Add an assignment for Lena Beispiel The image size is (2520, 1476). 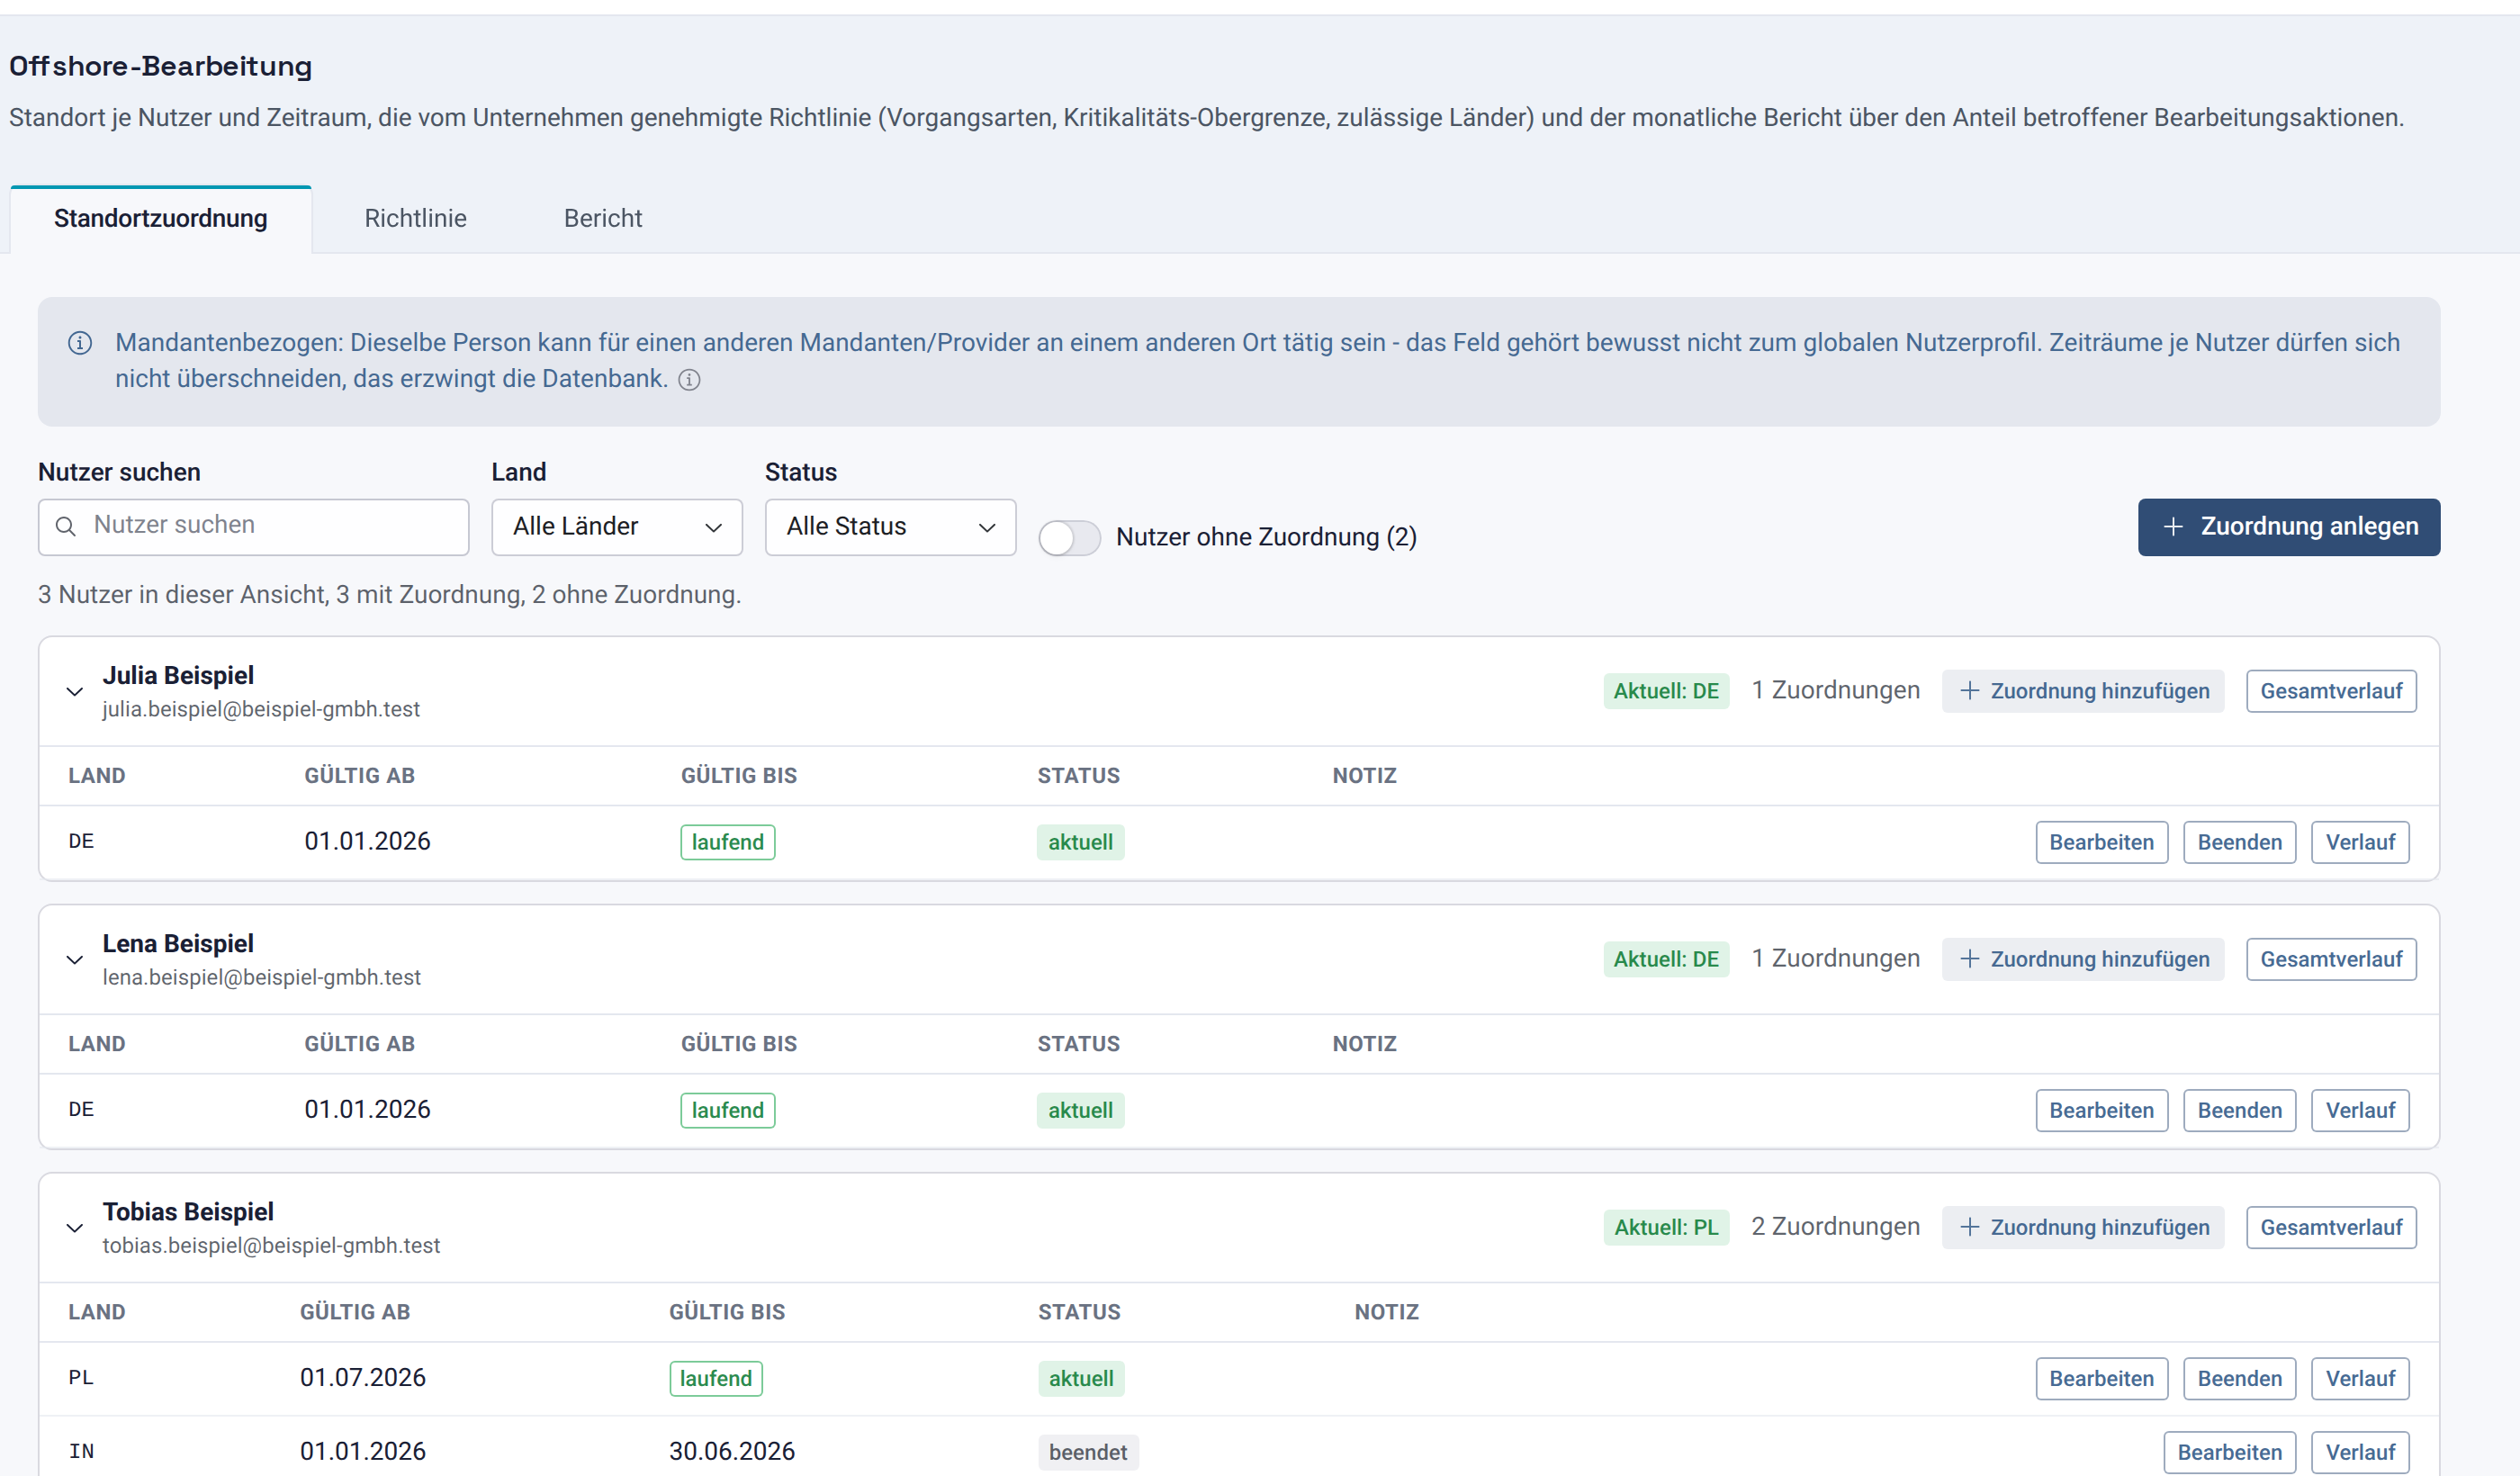(x=2083, y=959)
